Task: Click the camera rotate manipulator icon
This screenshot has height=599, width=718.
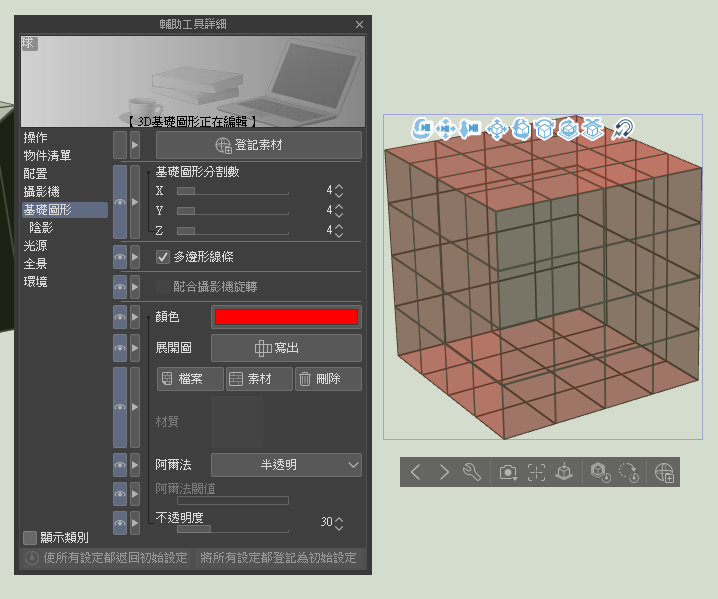Action: click(x=421, y=129)
